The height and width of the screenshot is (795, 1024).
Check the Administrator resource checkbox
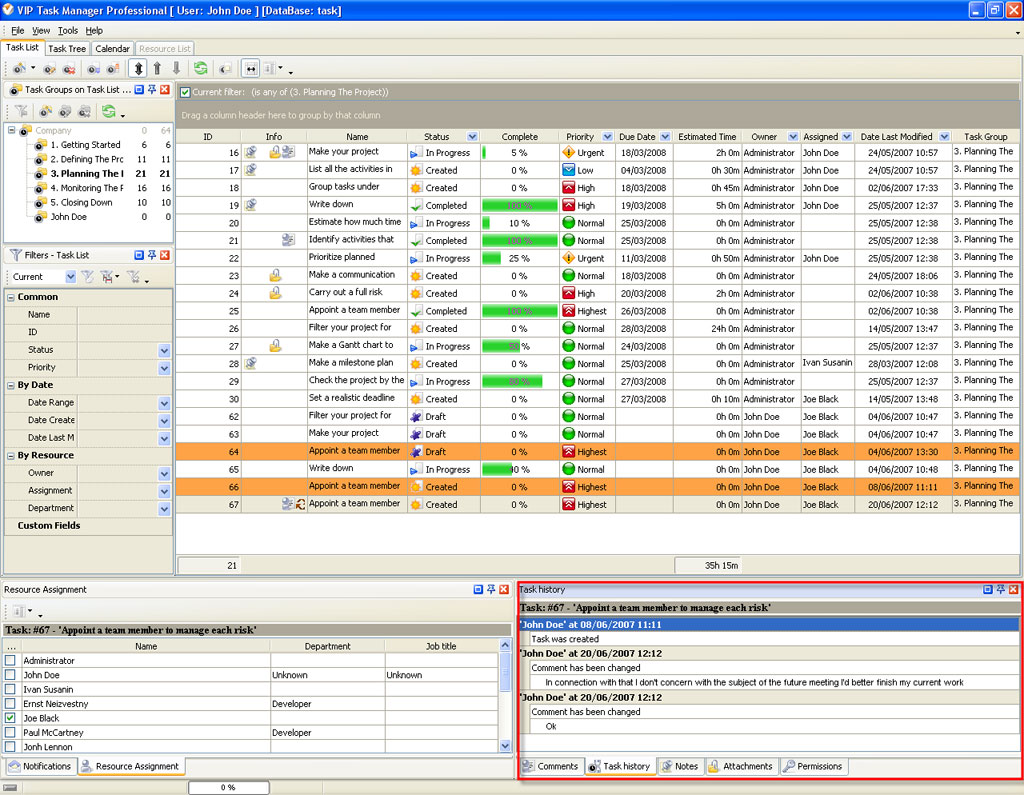click(x=10, y=661)
